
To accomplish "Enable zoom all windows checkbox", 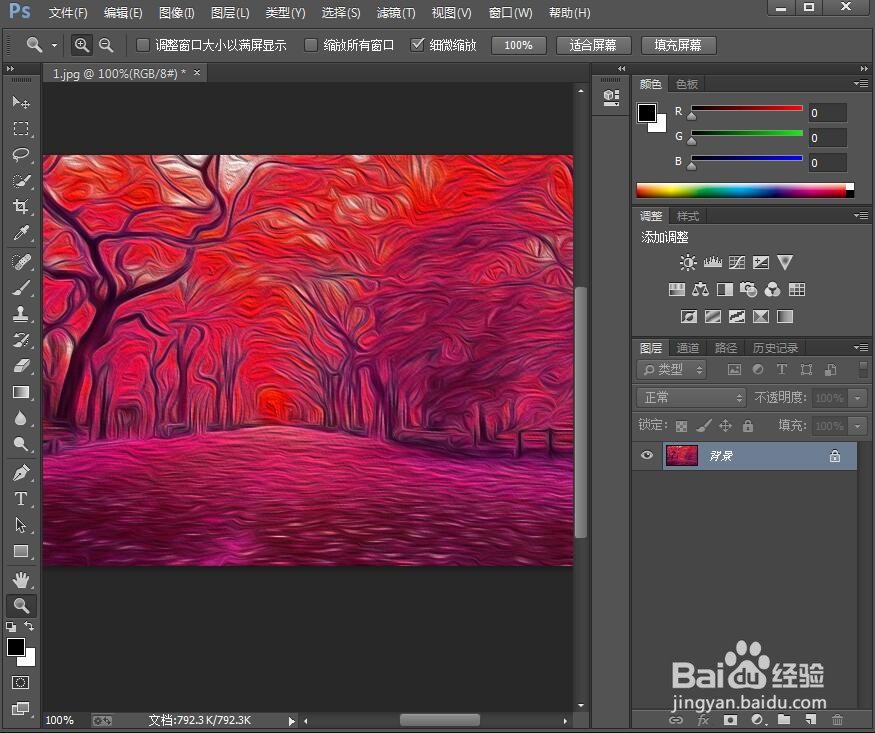I will click(311, 45).
